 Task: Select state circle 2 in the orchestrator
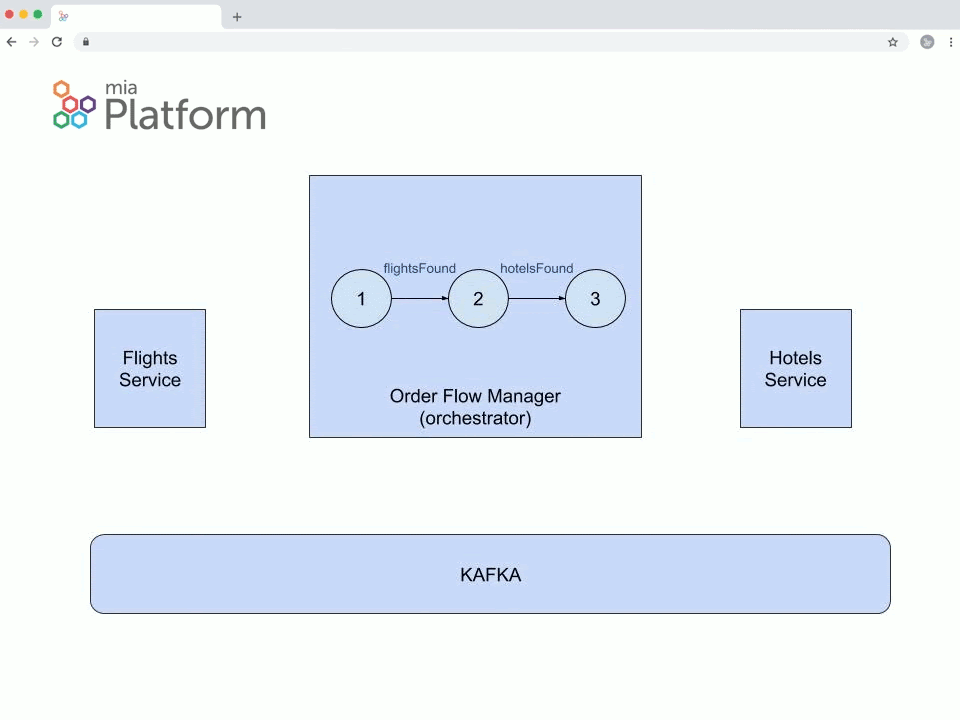pyautogui.click(x=478, y=299)
